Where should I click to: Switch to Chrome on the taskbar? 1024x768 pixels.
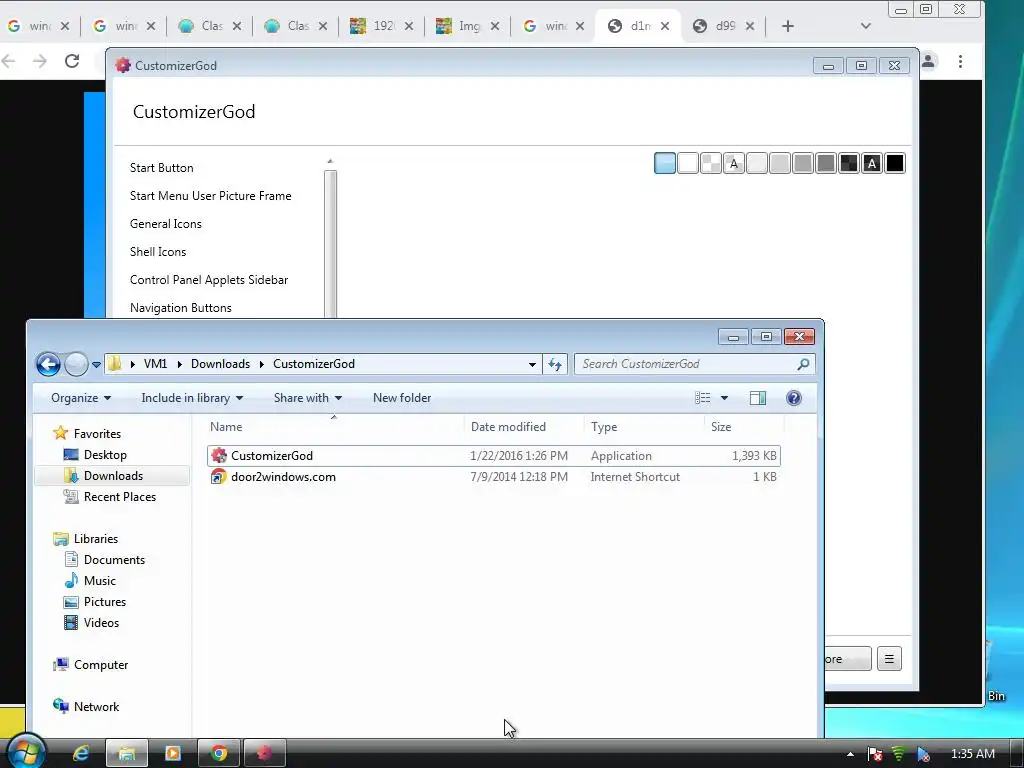click(219, 754)
